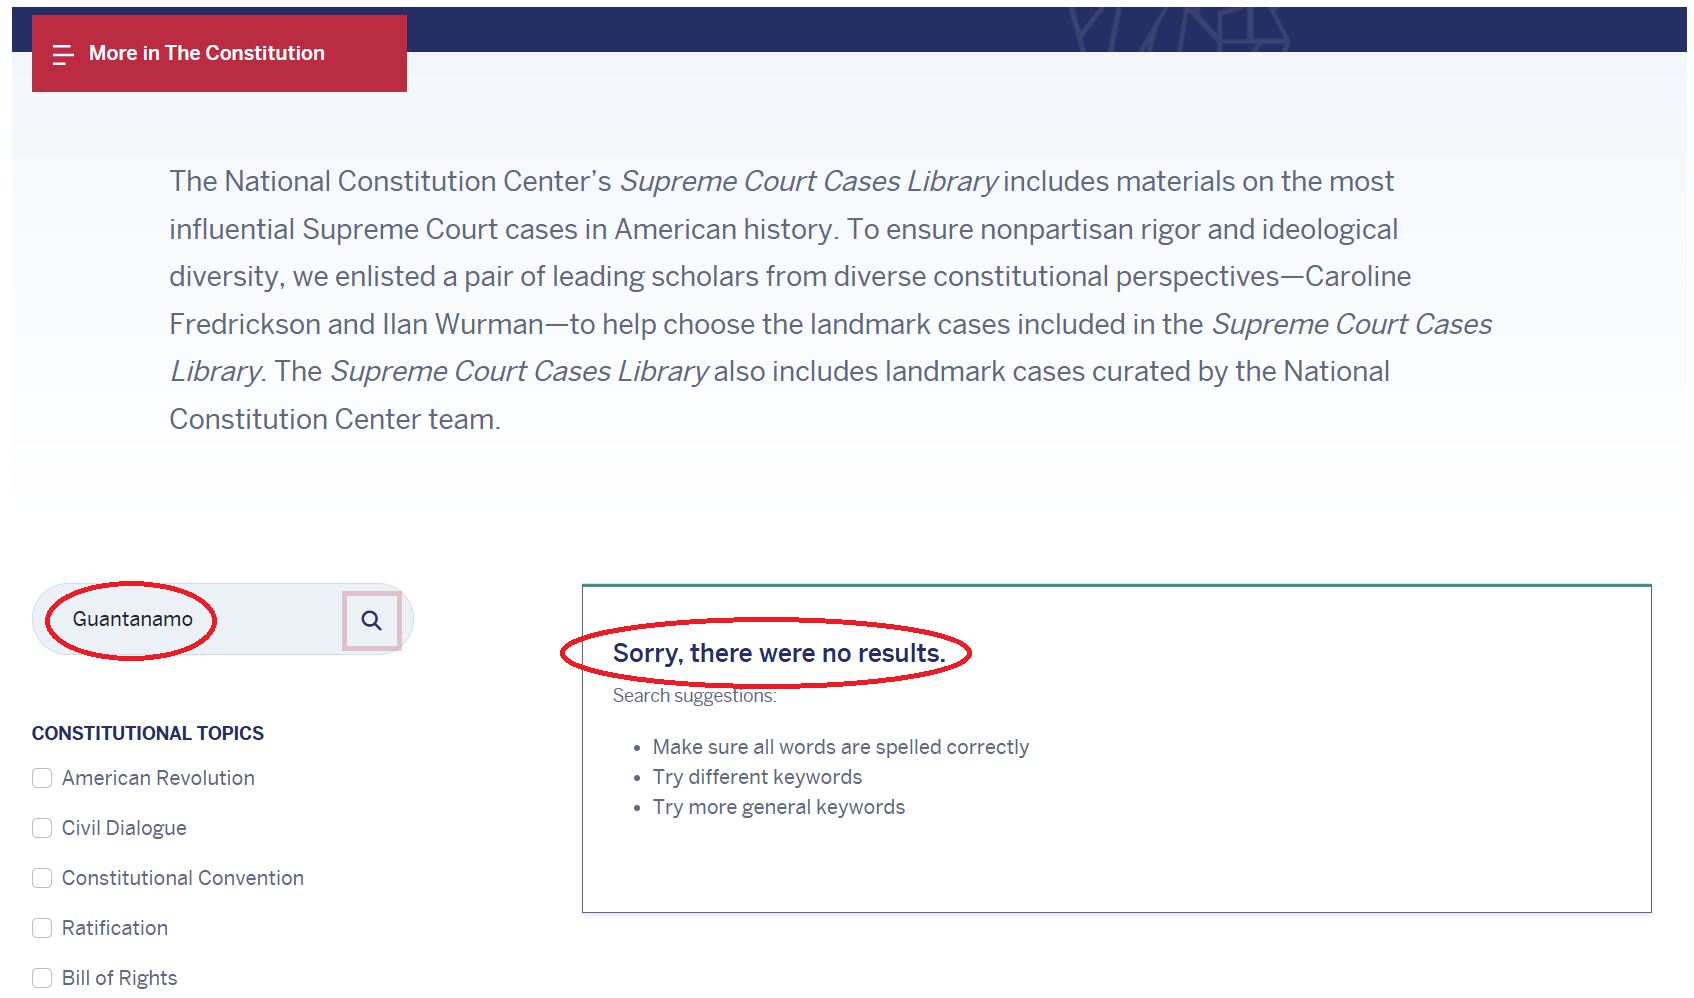Click 'Make sure all words are spelled correctly'

tap(840, 747)
